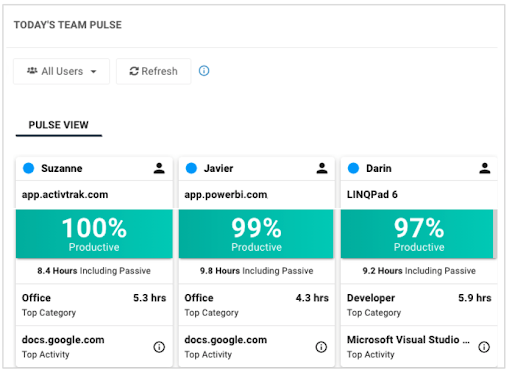512x375 pixels.
Task: Click the 4.3 hrs value
Action: tap(312, 298)
